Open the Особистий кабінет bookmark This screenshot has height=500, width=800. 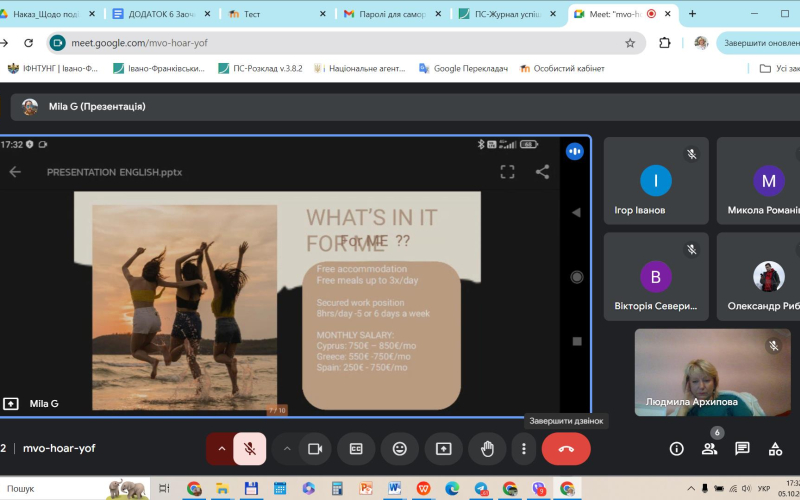pos(562,68)
